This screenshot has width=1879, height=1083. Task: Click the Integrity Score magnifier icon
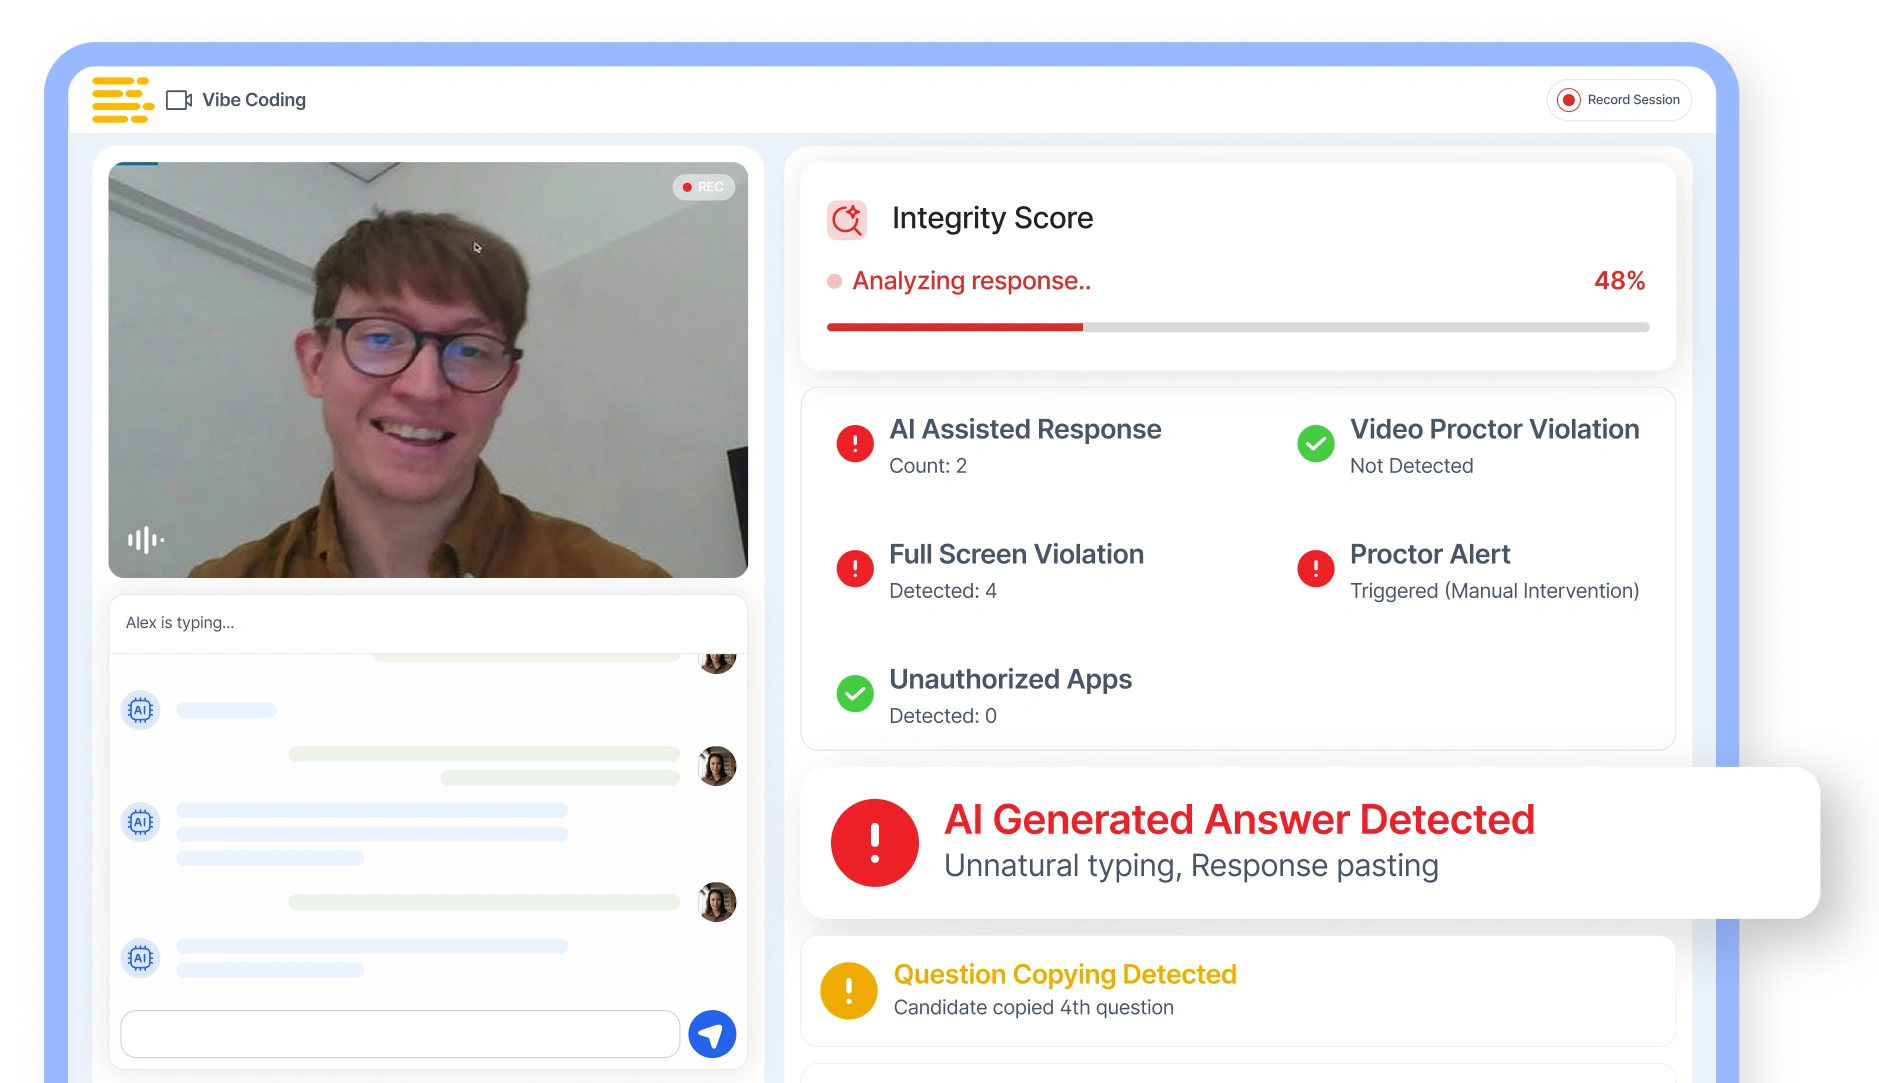coord(847,219)
